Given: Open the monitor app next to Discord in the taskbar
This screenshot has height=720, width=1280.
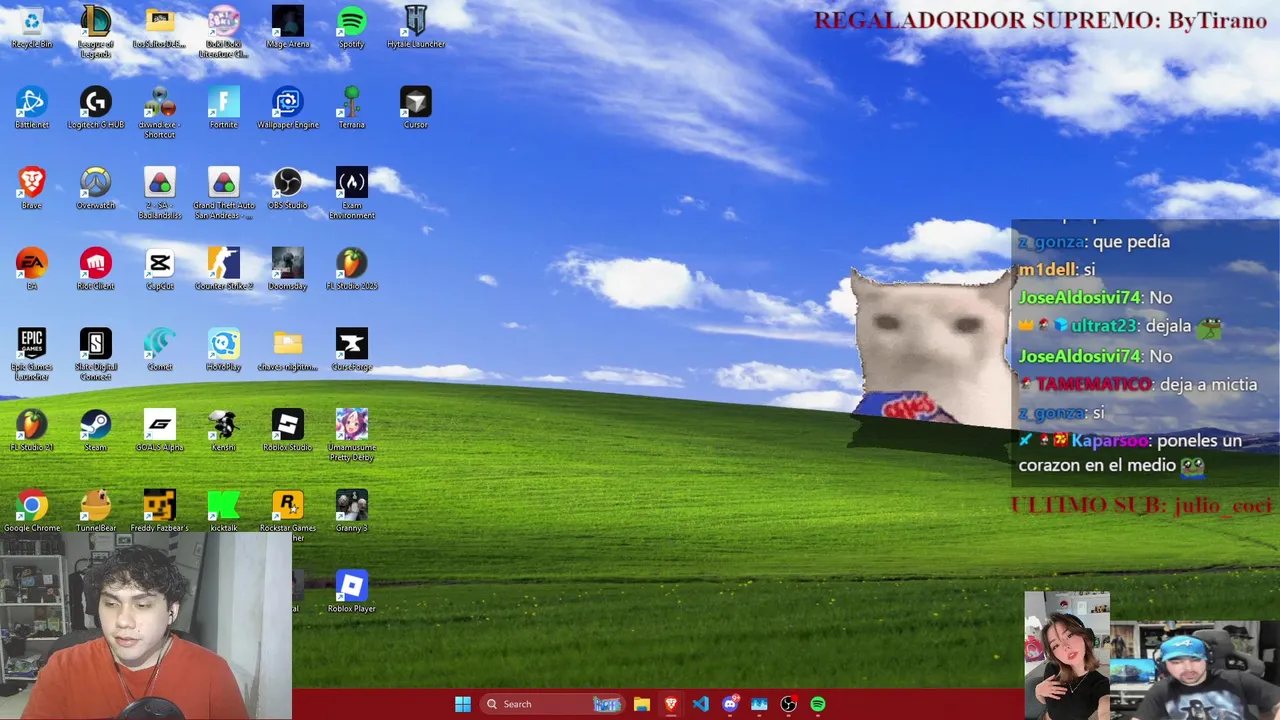Looking at the screenshot, I should coord(759,704).
